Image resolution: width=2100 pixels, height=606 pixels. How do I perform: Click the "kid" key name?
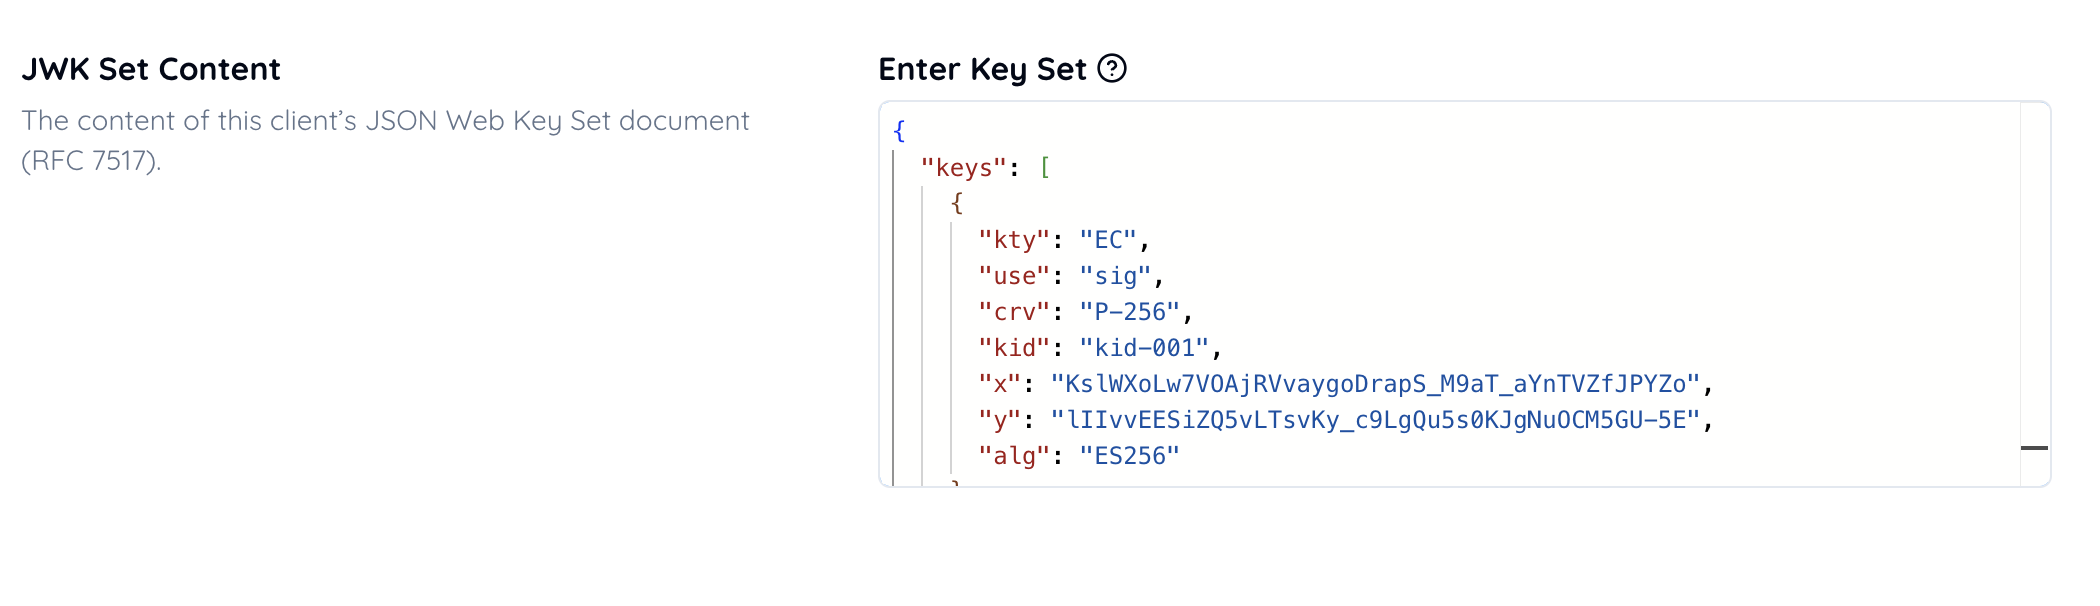[x=1014, y=348]
